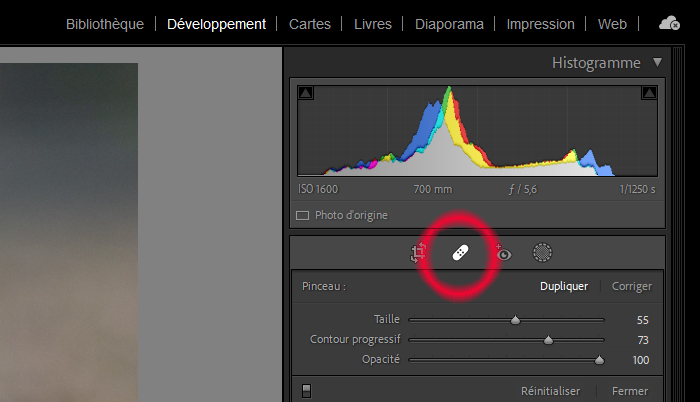Viewport: 700px width, 402px height.
Task: Go to the Impression module
Action: 540,24
